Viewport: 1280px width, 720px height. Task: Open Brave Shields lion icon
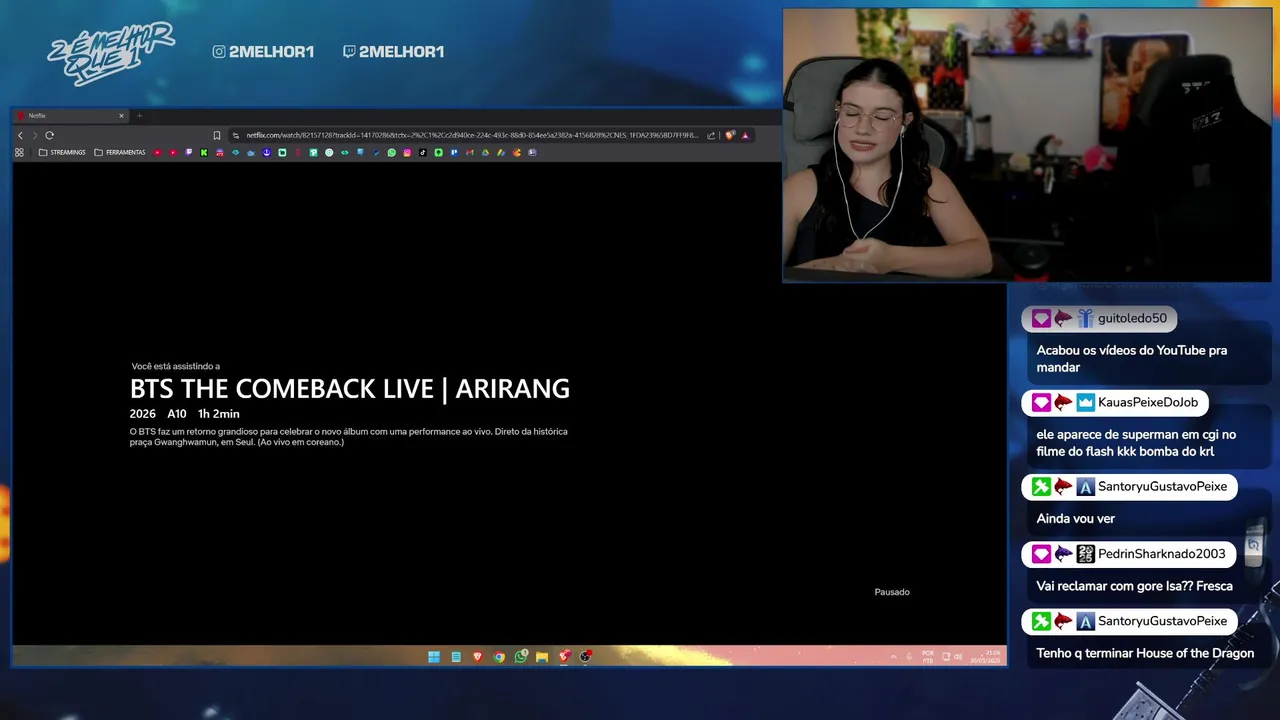[730, 135]
